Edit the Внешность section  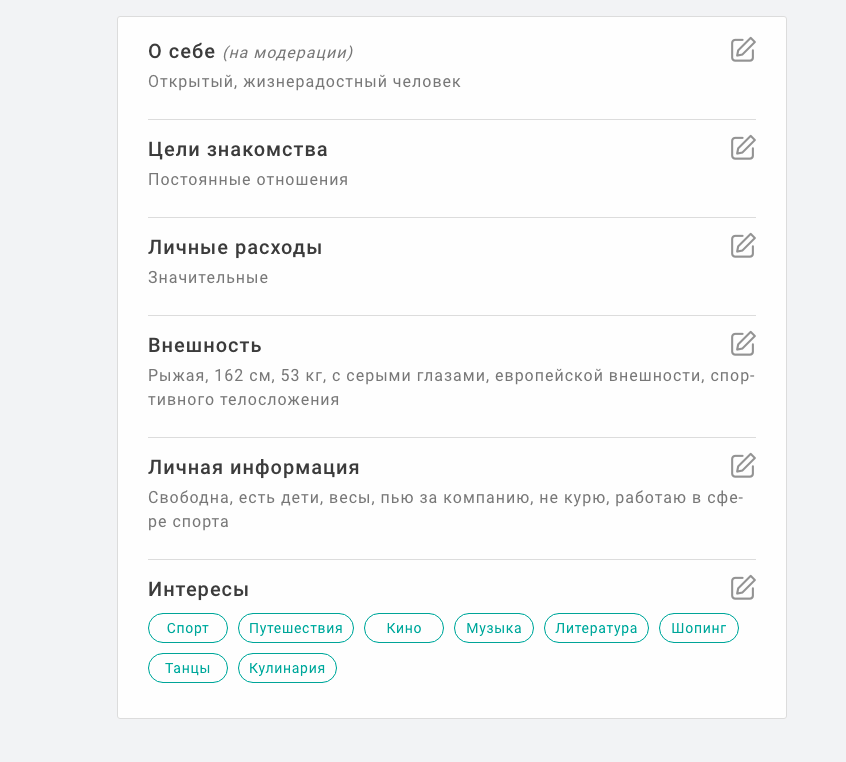743,344
